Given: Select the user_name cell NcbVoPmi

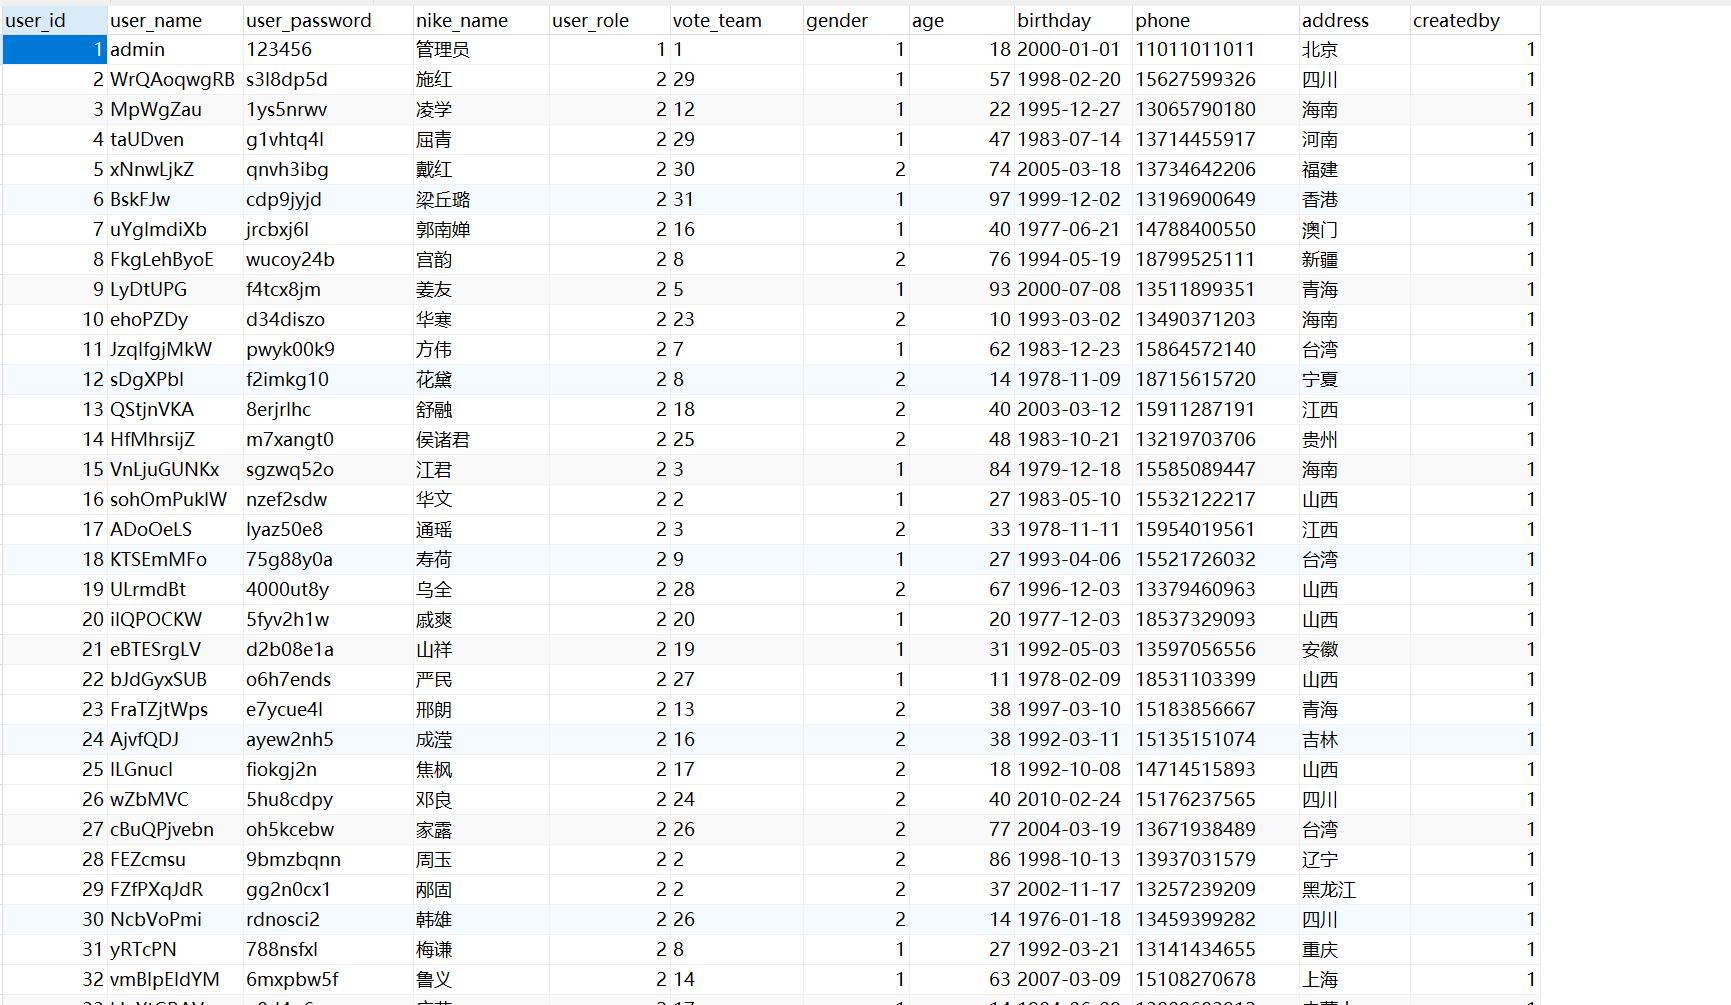Looking at the screenshot, I should click(174, 919).
